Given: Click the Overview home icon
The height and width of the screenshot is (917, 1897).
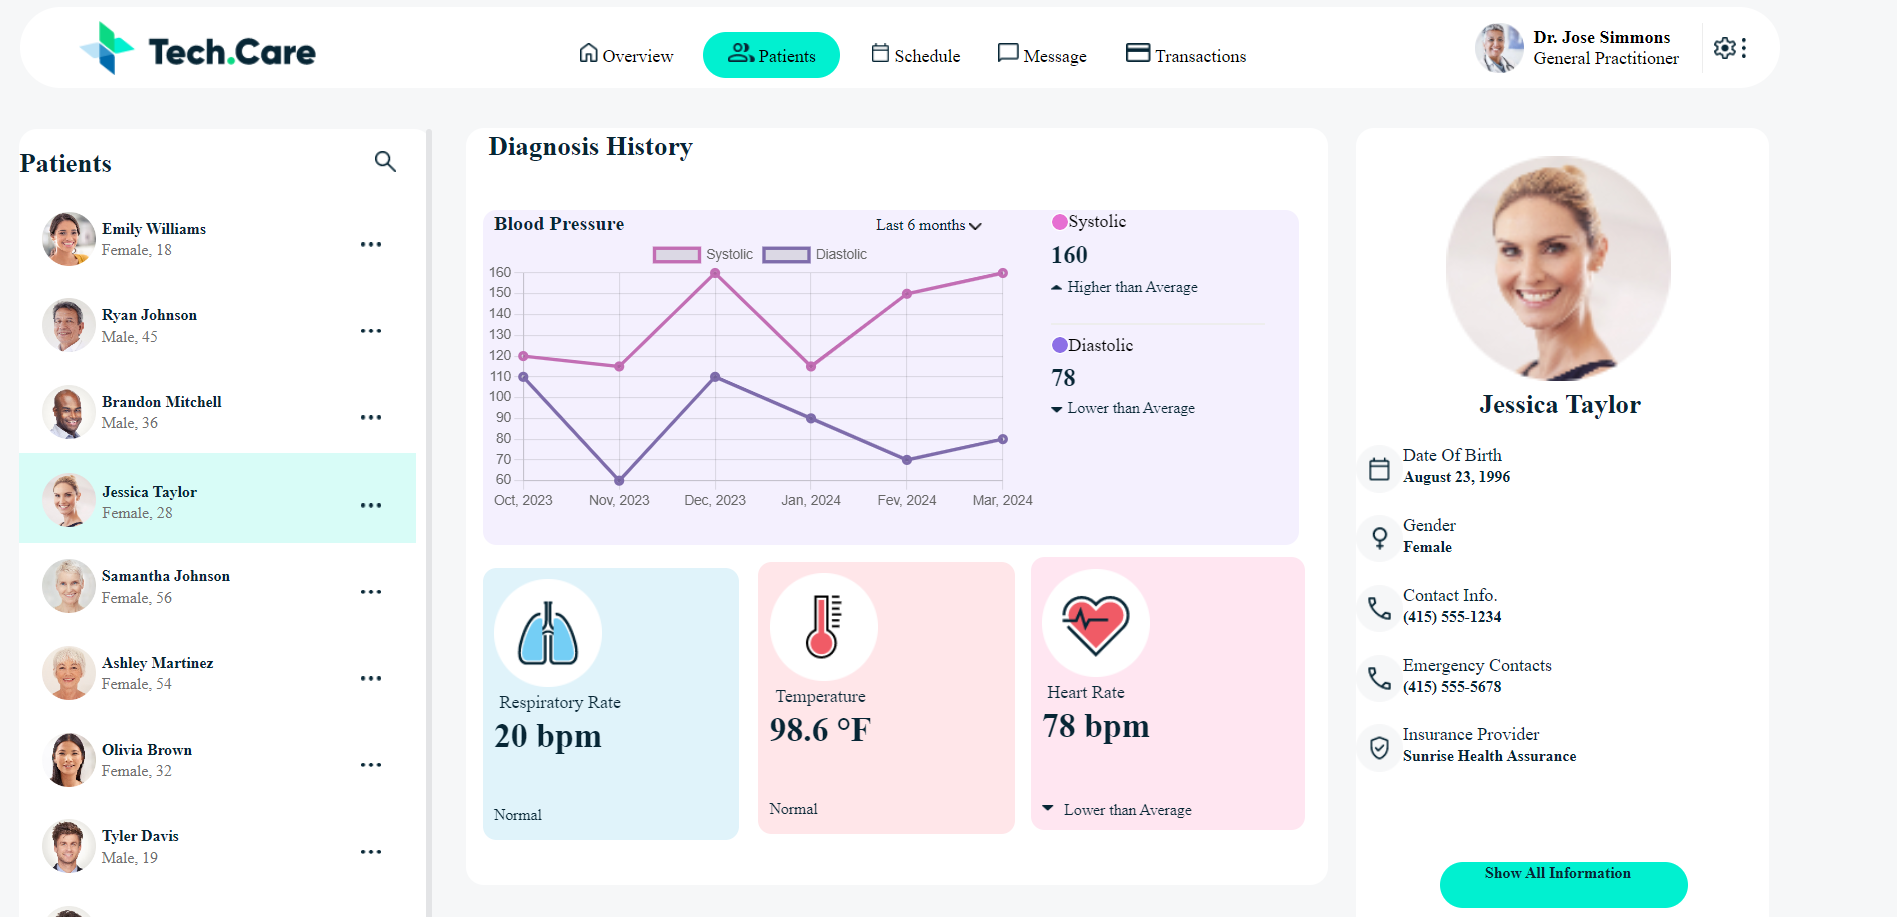Looking at the screenshot, I should point(588,55).
